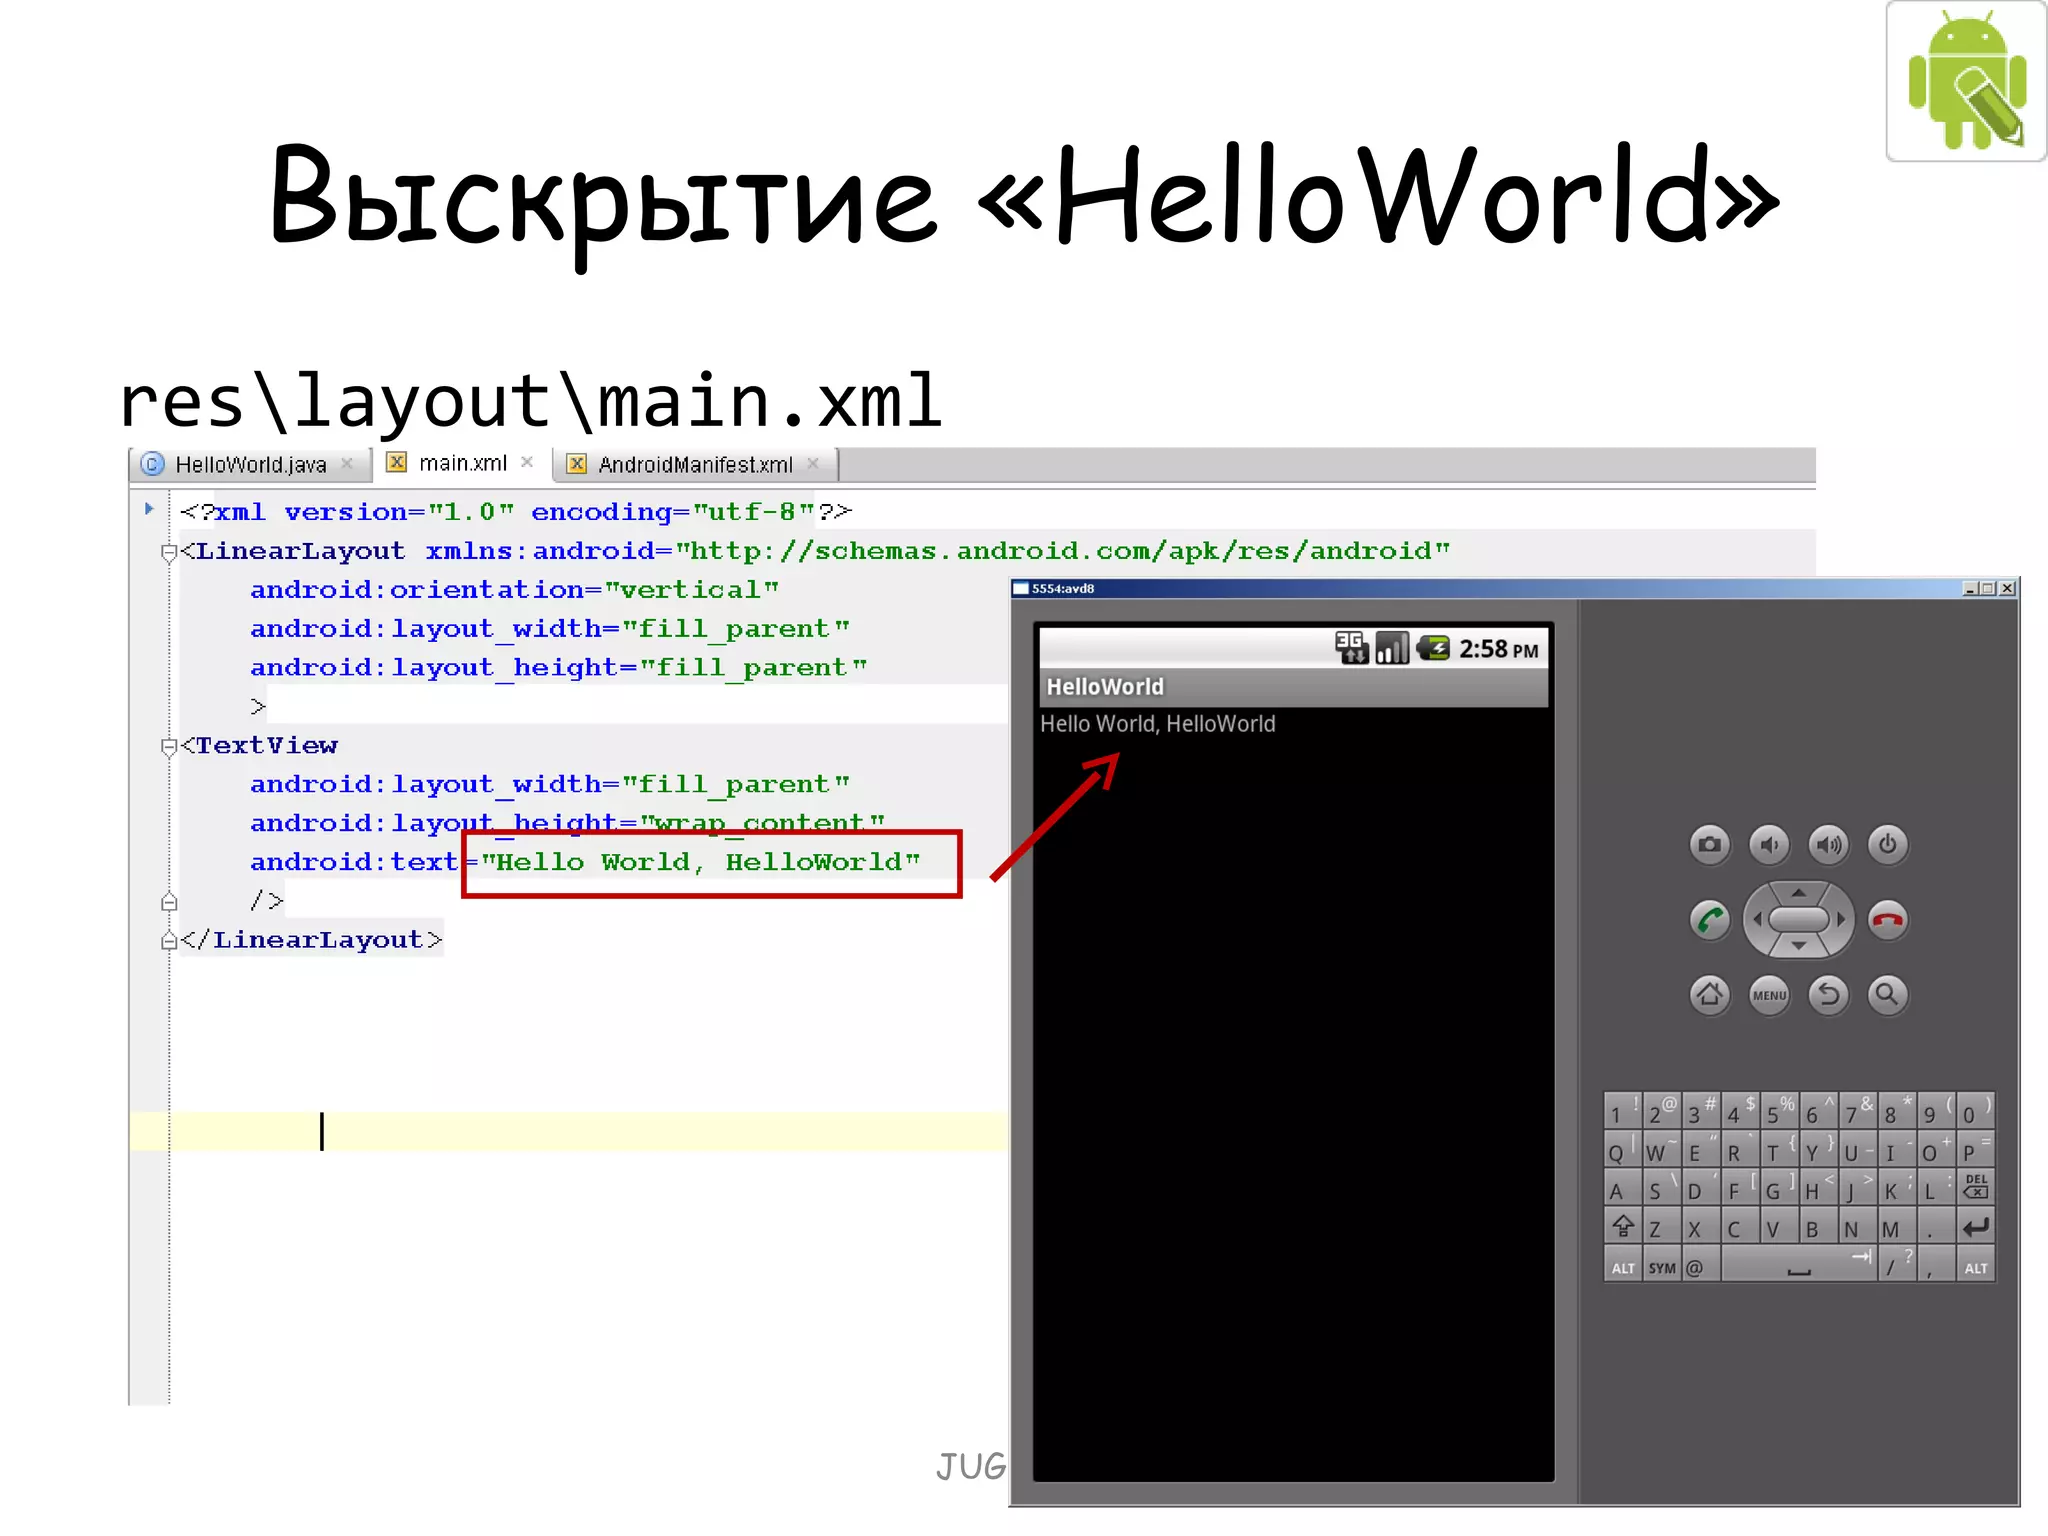The height and width of the screenshot is (1536, 2048).
Task: Click the keyboard Shift key
Action: (x=1622, y=1226)
